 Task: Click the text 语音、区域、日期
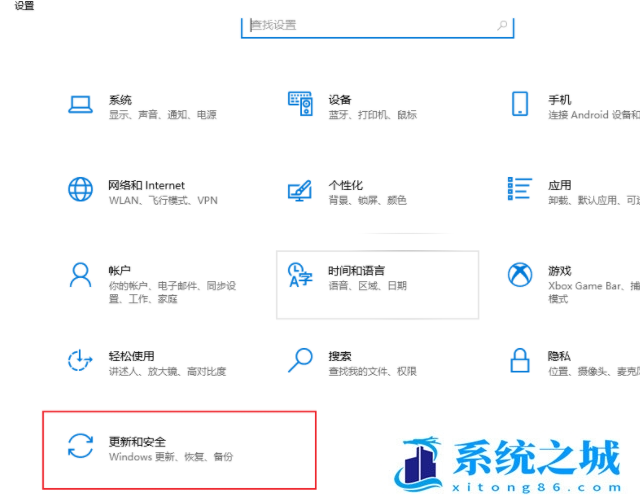[x=368, y=286]
